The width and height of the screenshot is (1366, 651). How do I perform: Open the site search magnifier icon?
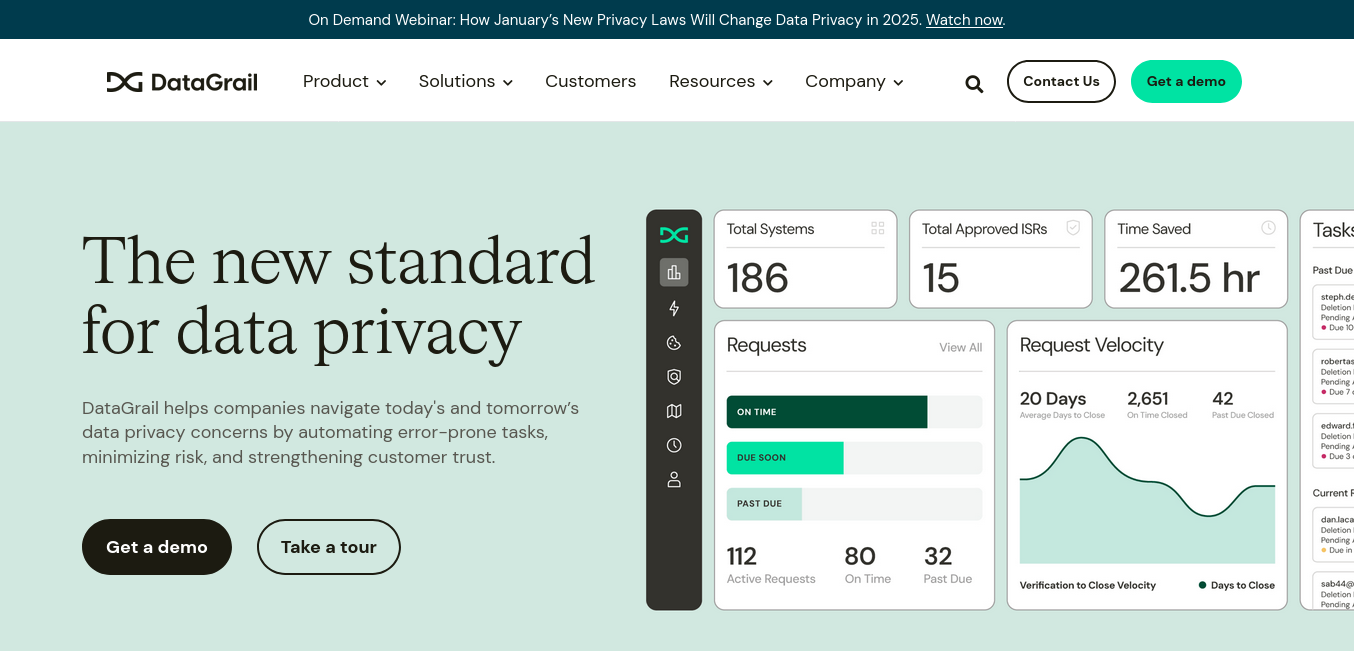974,84
